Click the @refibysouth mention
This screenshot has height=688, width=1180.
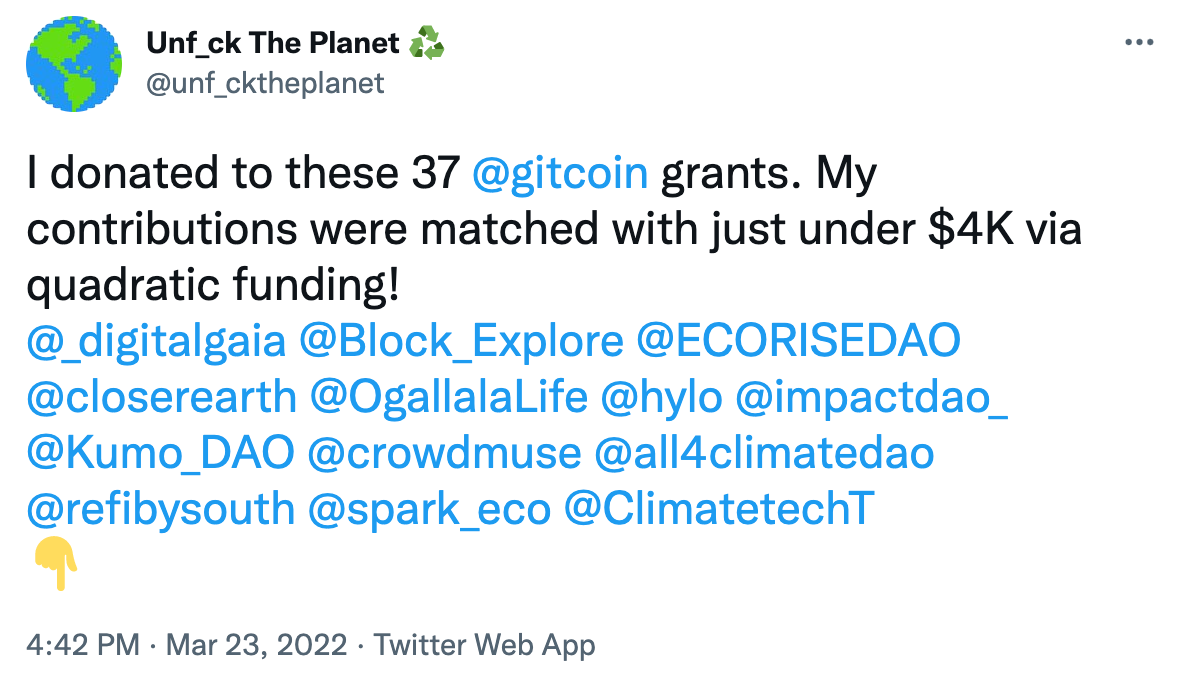(160, 510)
